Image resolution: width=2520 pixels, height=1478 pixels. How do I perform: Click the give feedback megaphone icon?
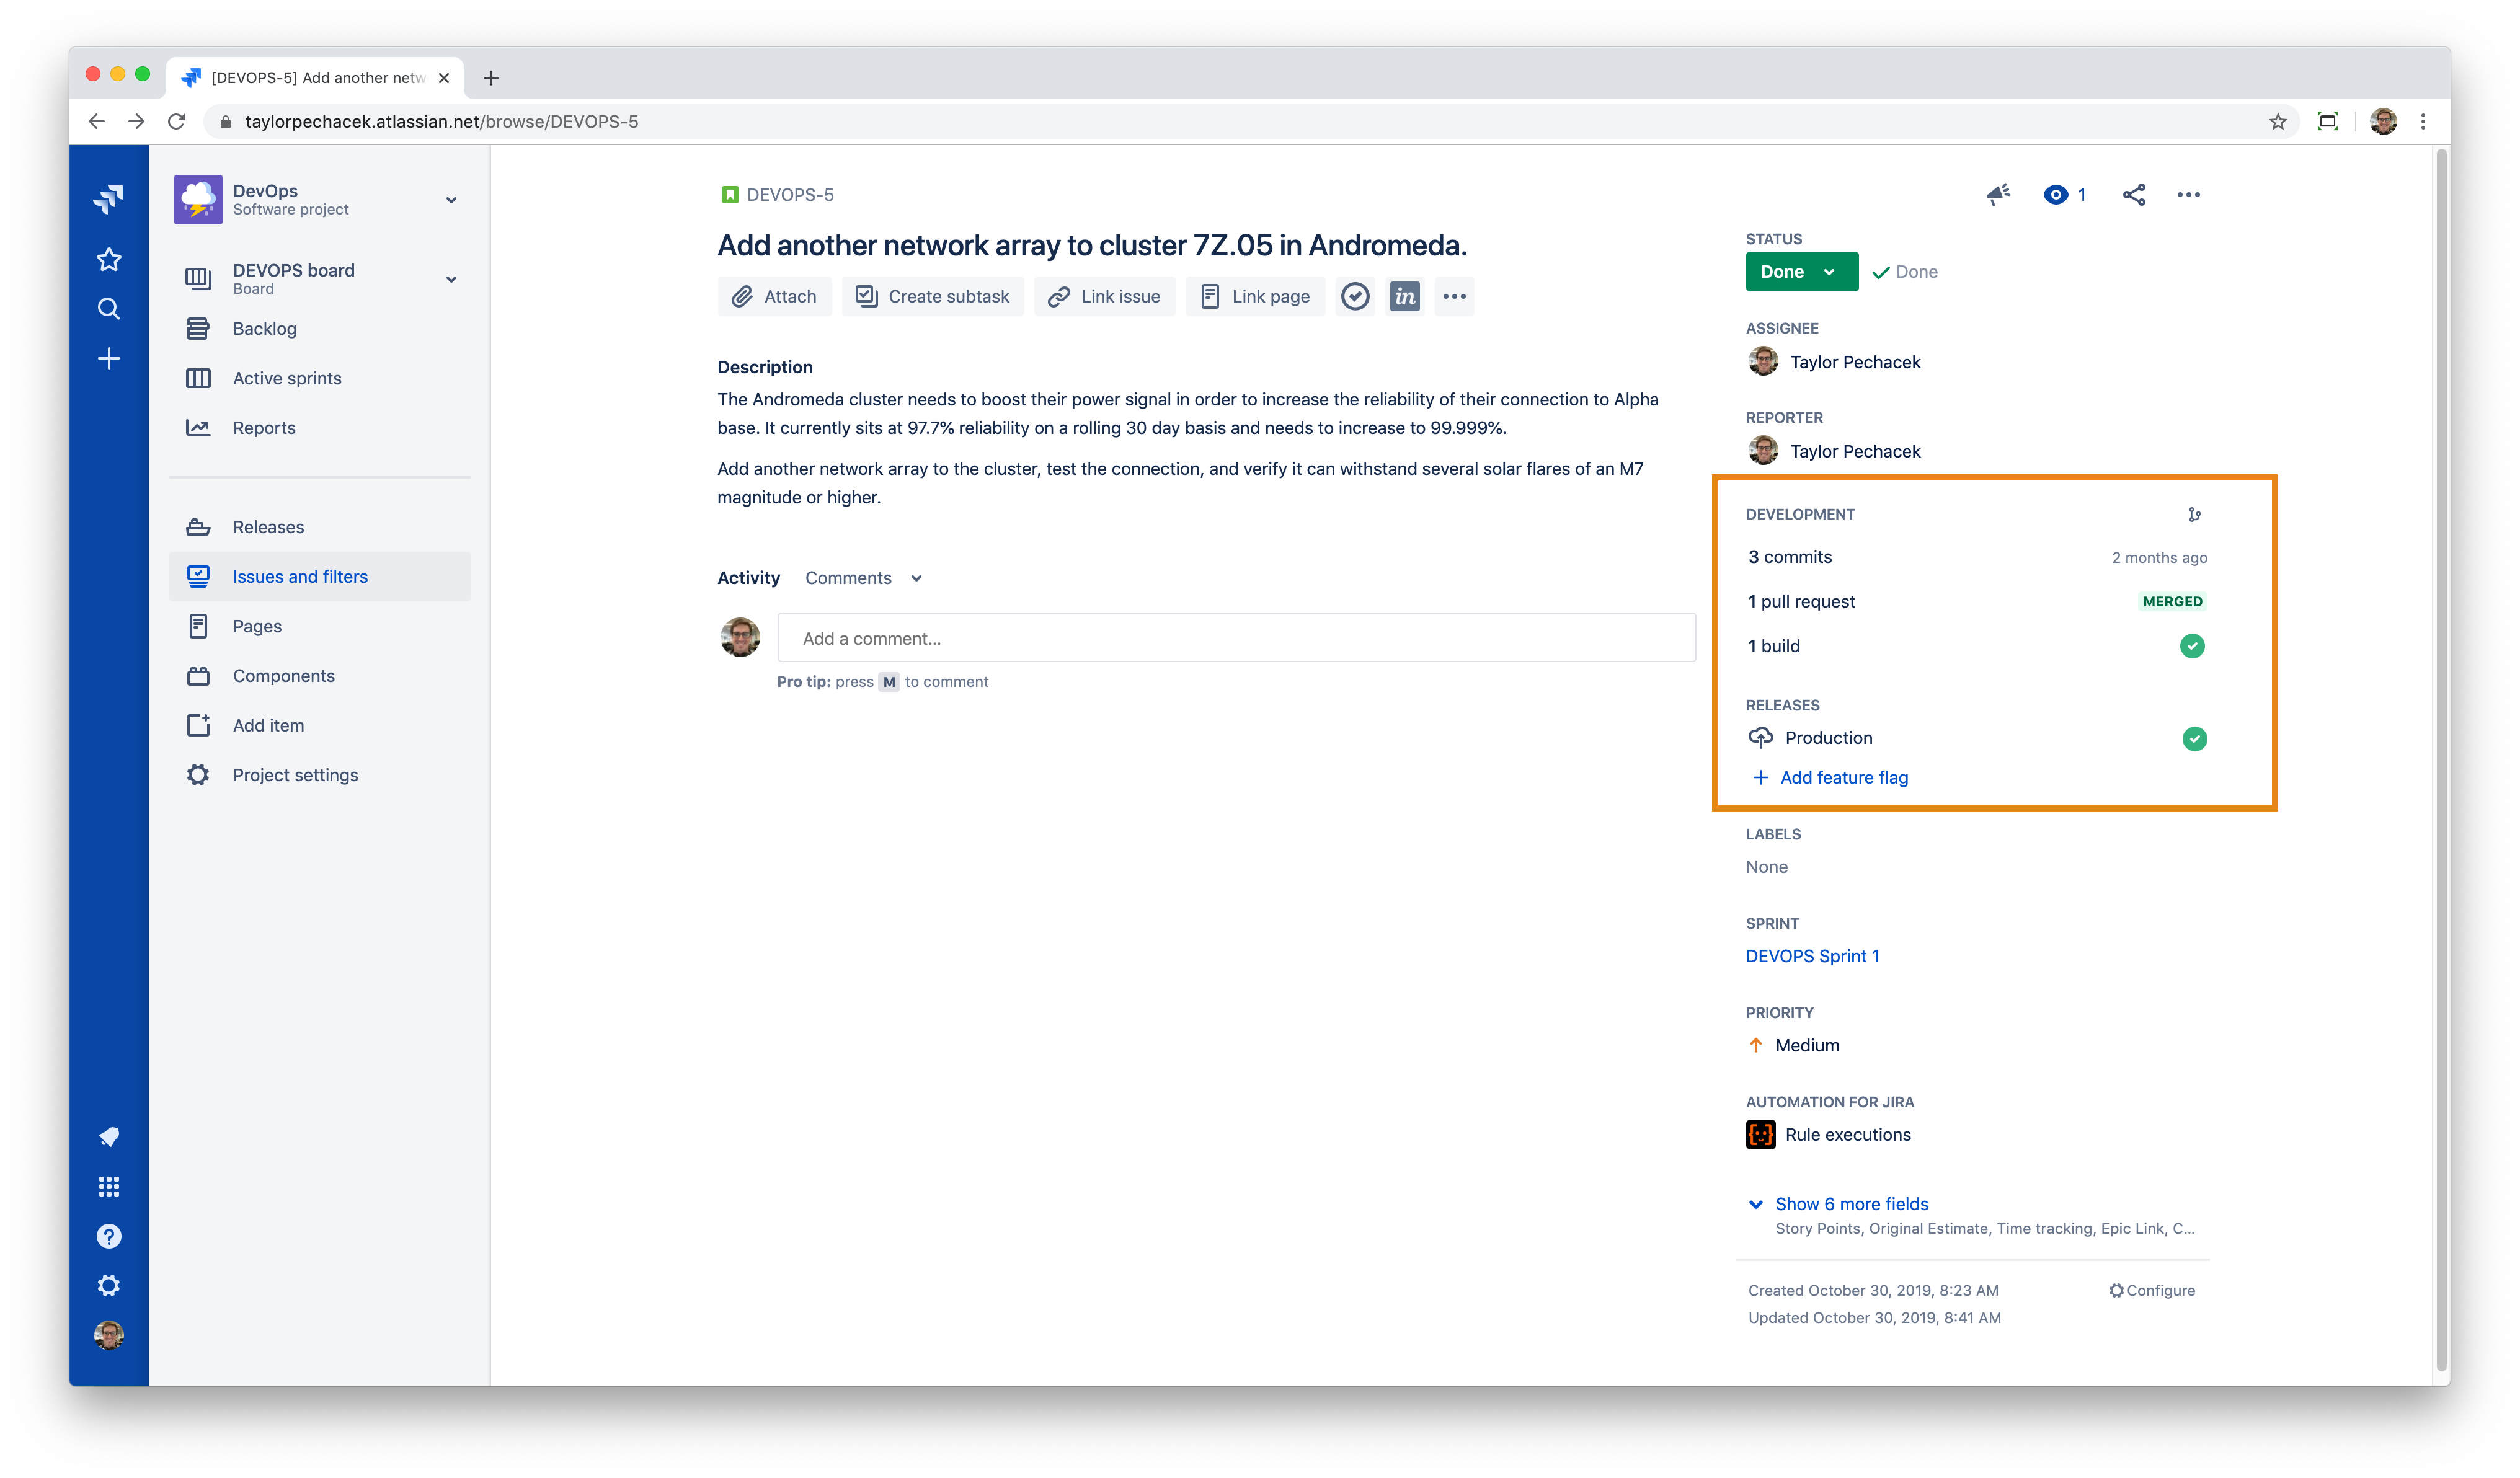tap(1998, 195)
